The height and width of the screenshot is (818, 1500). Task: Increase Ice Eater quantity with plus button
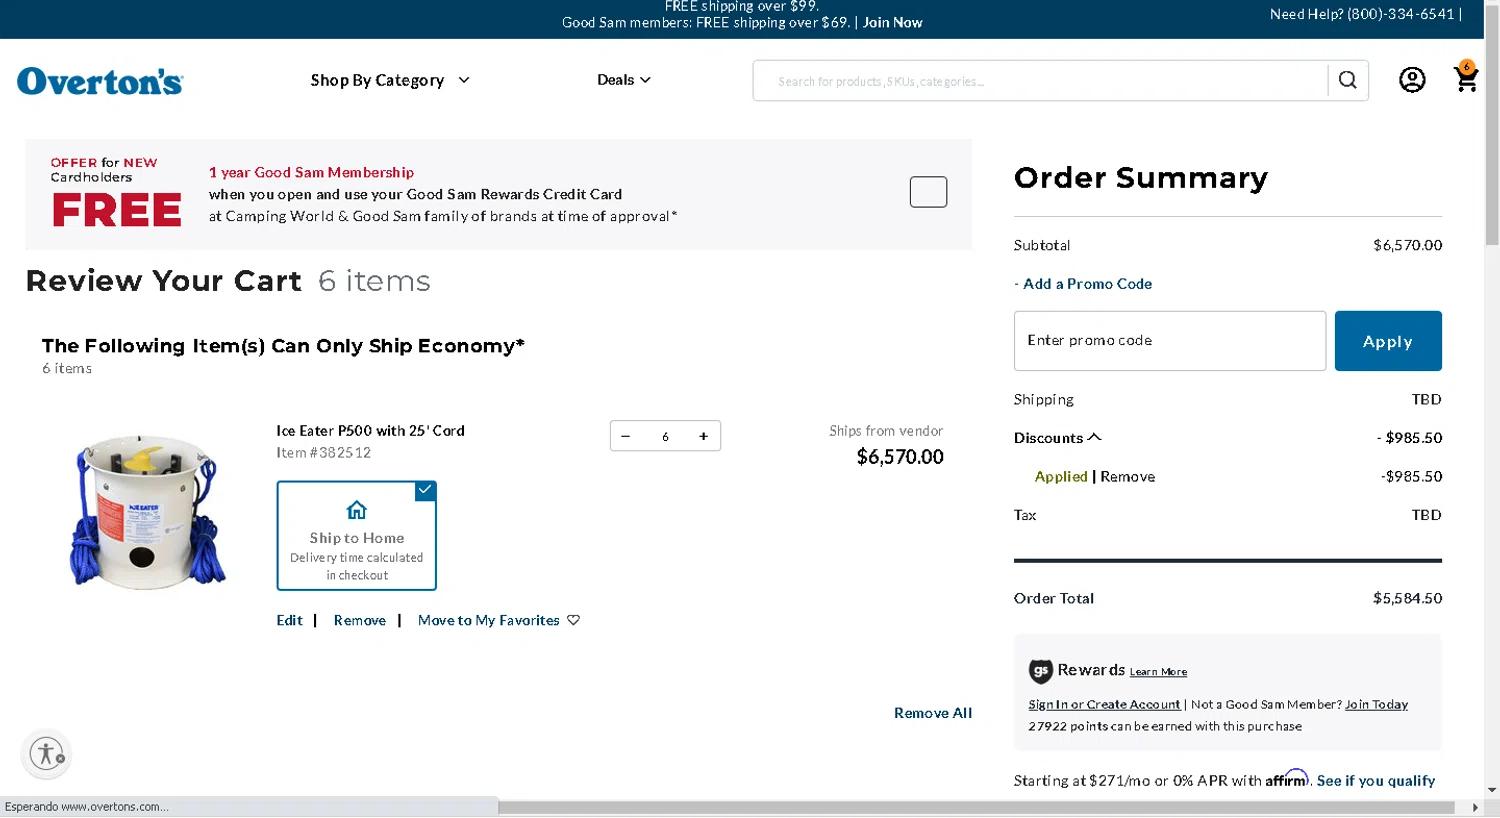click(703, 436)
